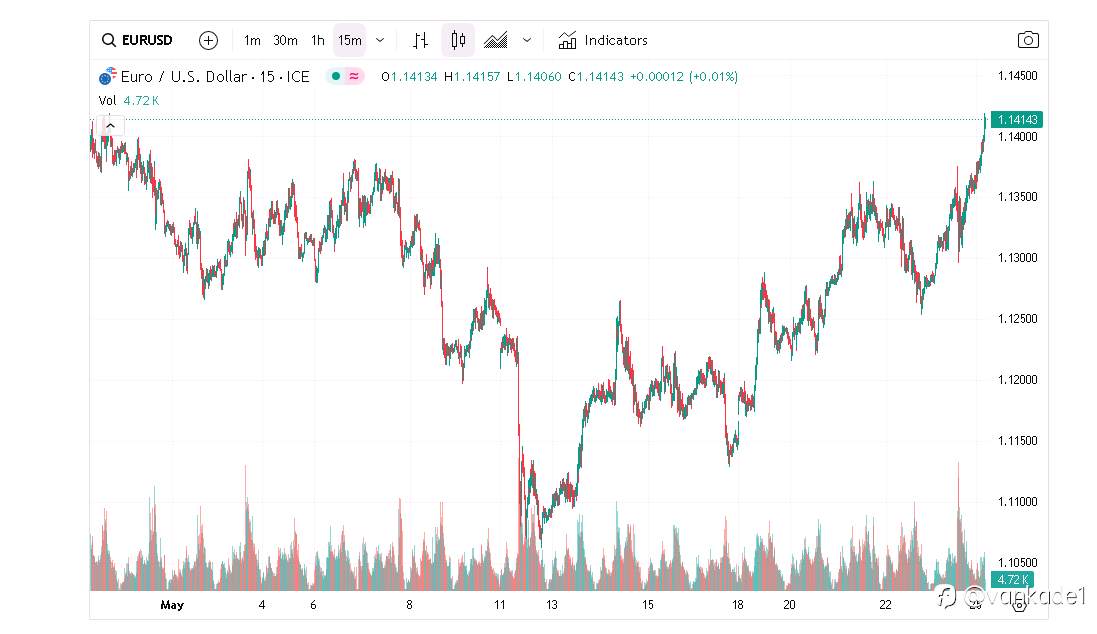This screenshot has height=634, width=1097.
Task: Open the Indicators chart icon
Action: [567, 41]
